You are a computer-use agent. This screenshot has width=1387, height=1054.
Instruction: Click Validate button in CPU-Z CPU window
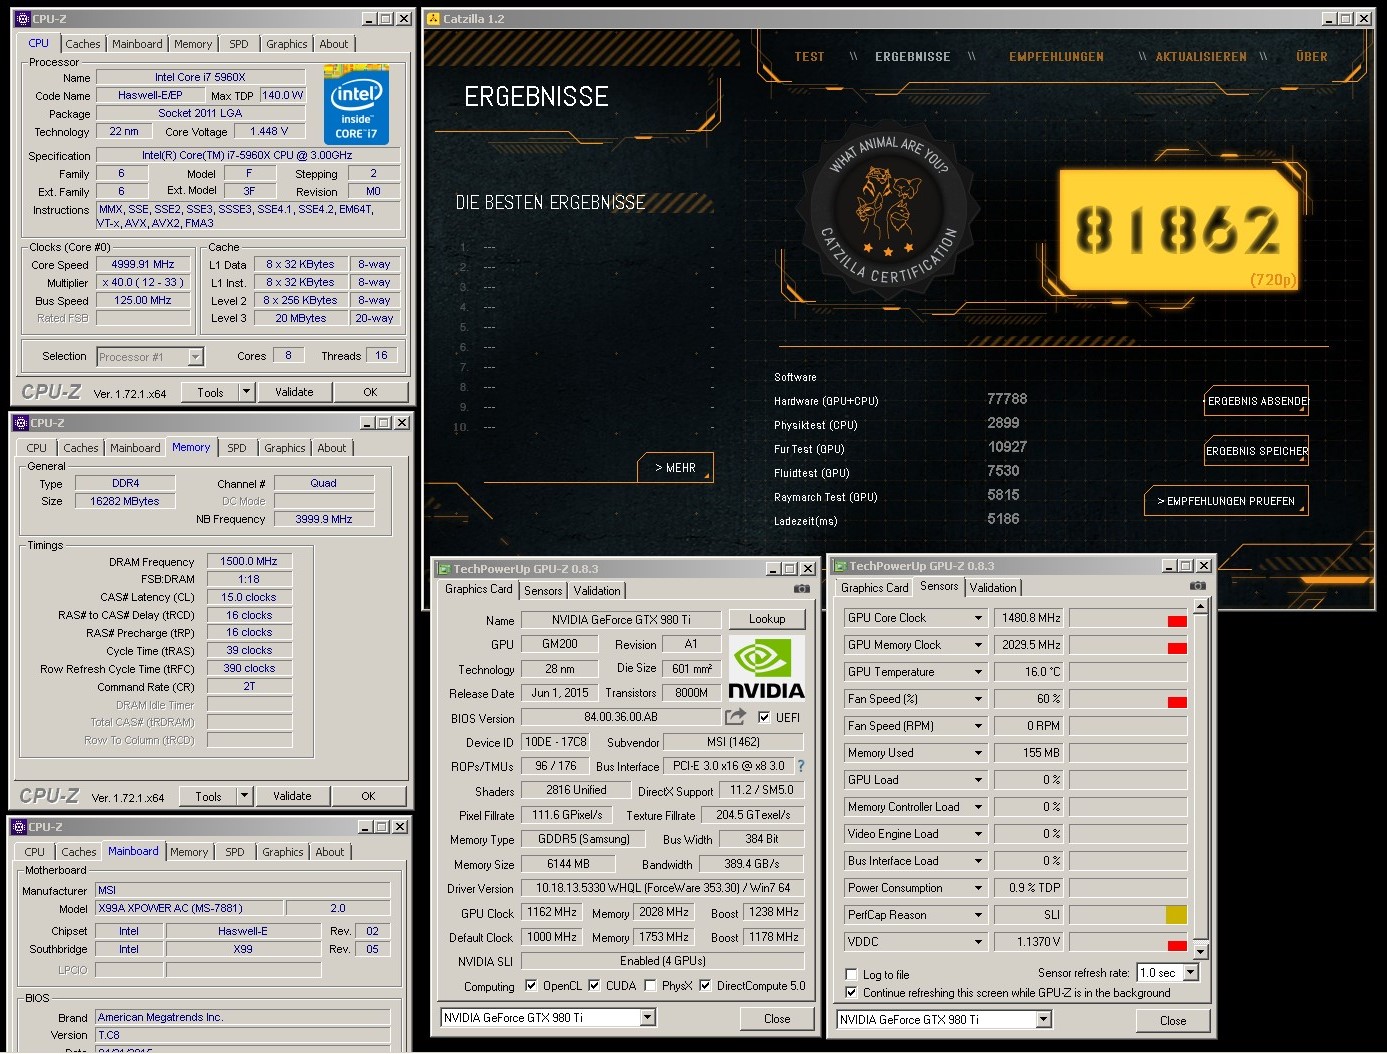click(x=294, y=392)
